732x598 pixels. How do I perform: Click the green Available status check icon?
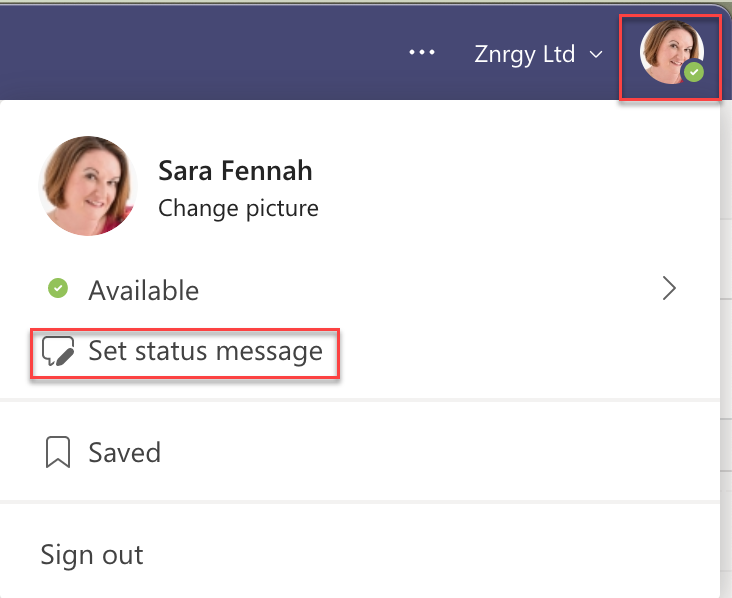click(58, 289)
